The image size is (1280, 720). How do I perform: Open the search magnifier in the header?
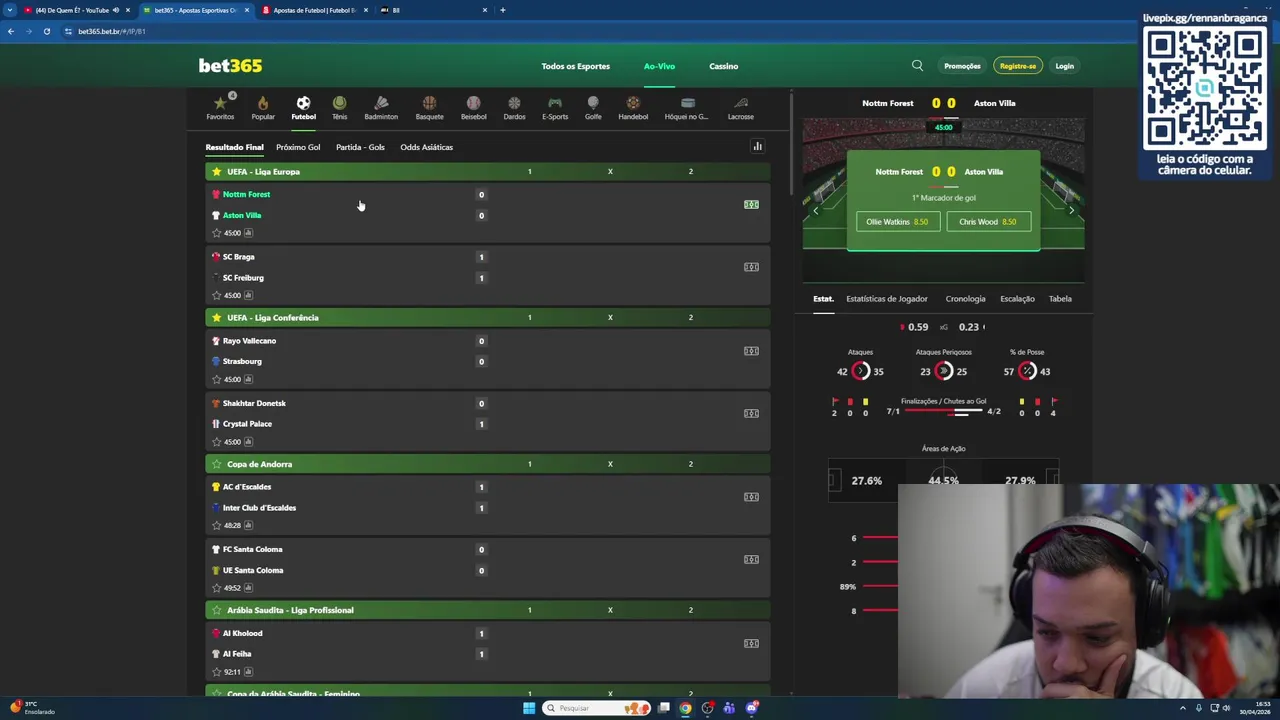coord(917,66)
